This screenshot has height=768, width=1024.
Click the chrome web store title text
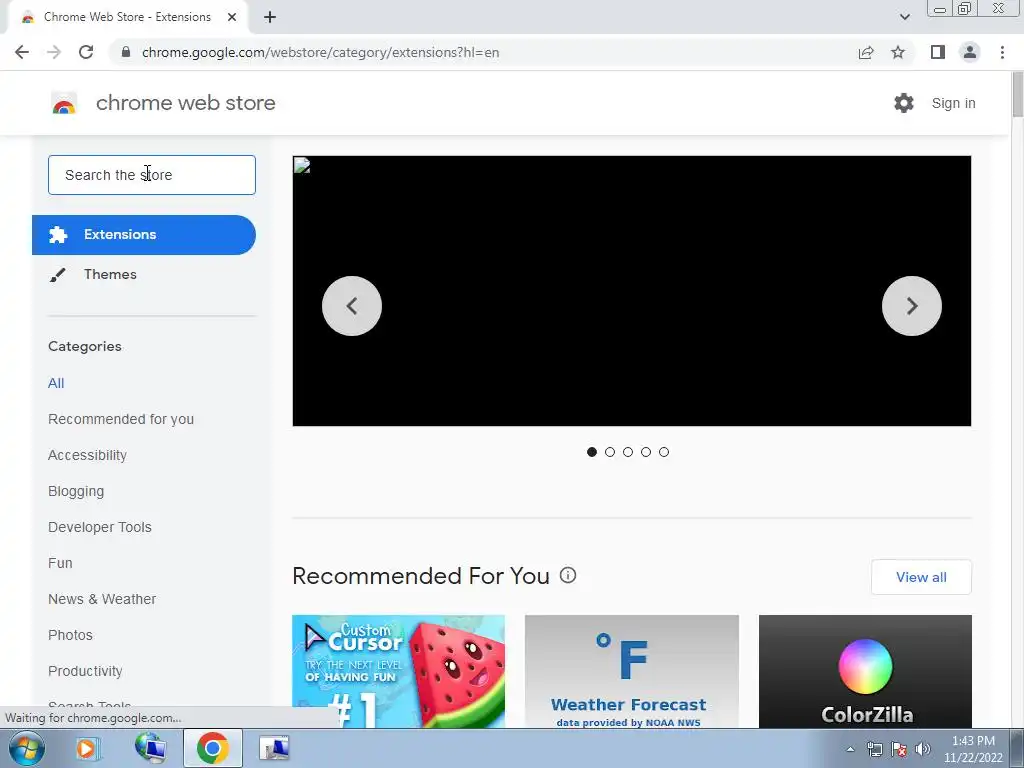185,103
